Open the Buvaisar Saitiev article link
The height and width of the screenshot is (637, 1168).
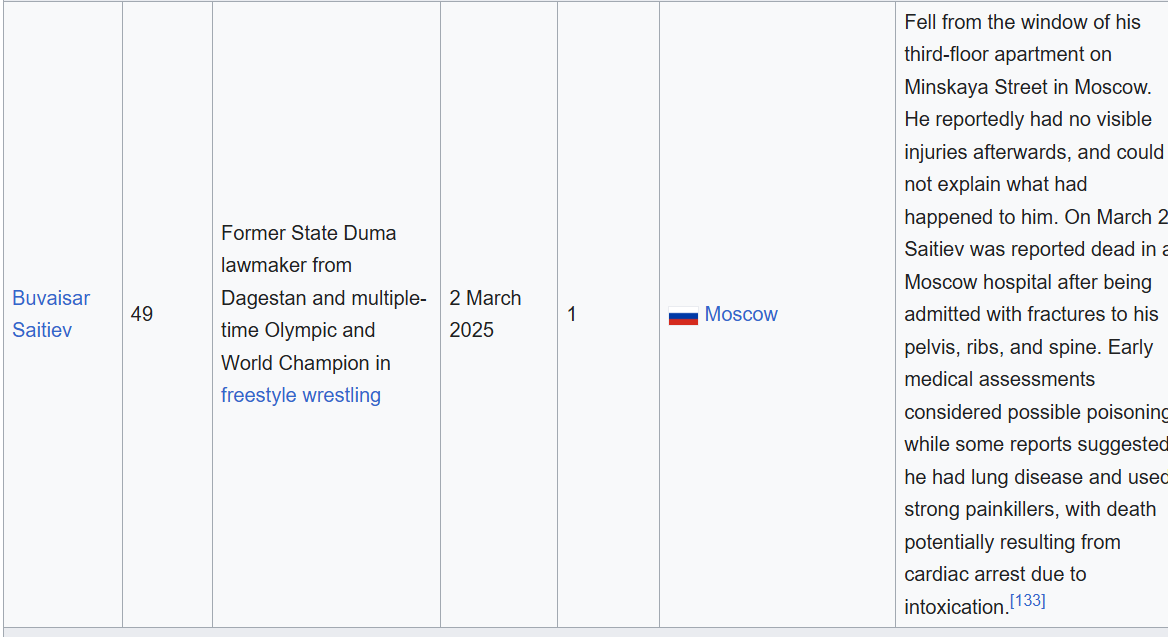point(50,298)
